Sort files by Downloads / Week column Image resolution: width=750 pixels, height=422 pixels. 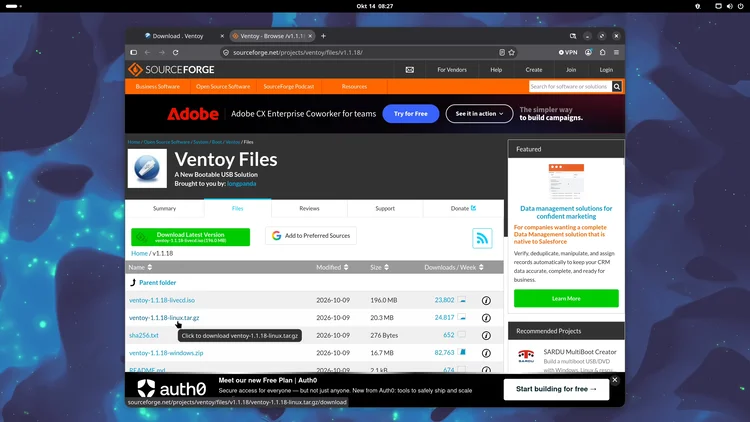tap(453, 267)
